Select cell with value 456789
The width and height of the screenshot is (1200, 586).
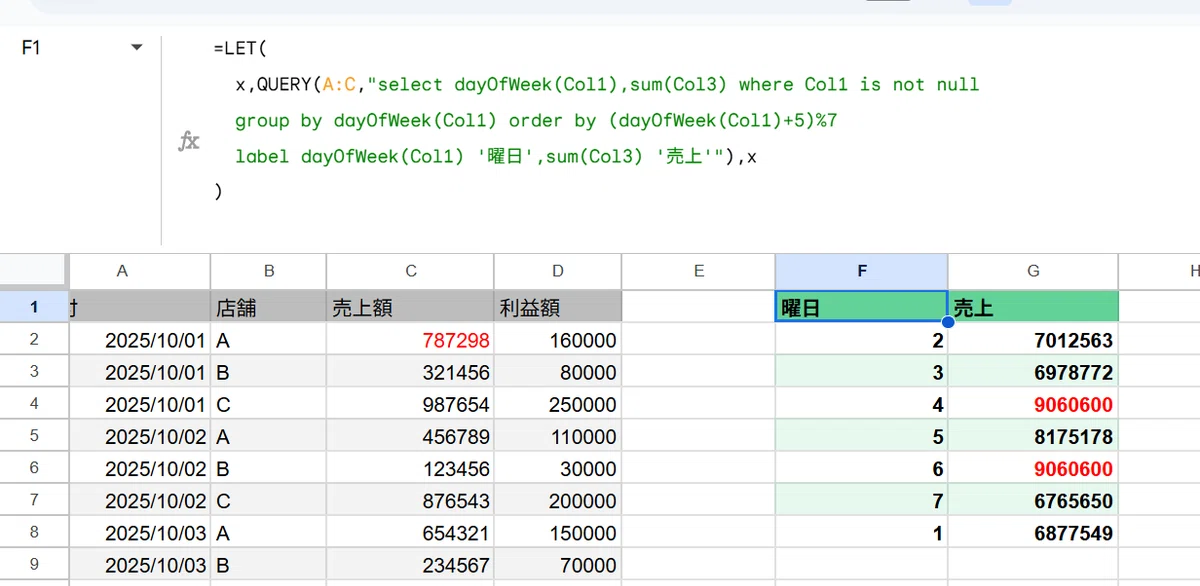410,436
